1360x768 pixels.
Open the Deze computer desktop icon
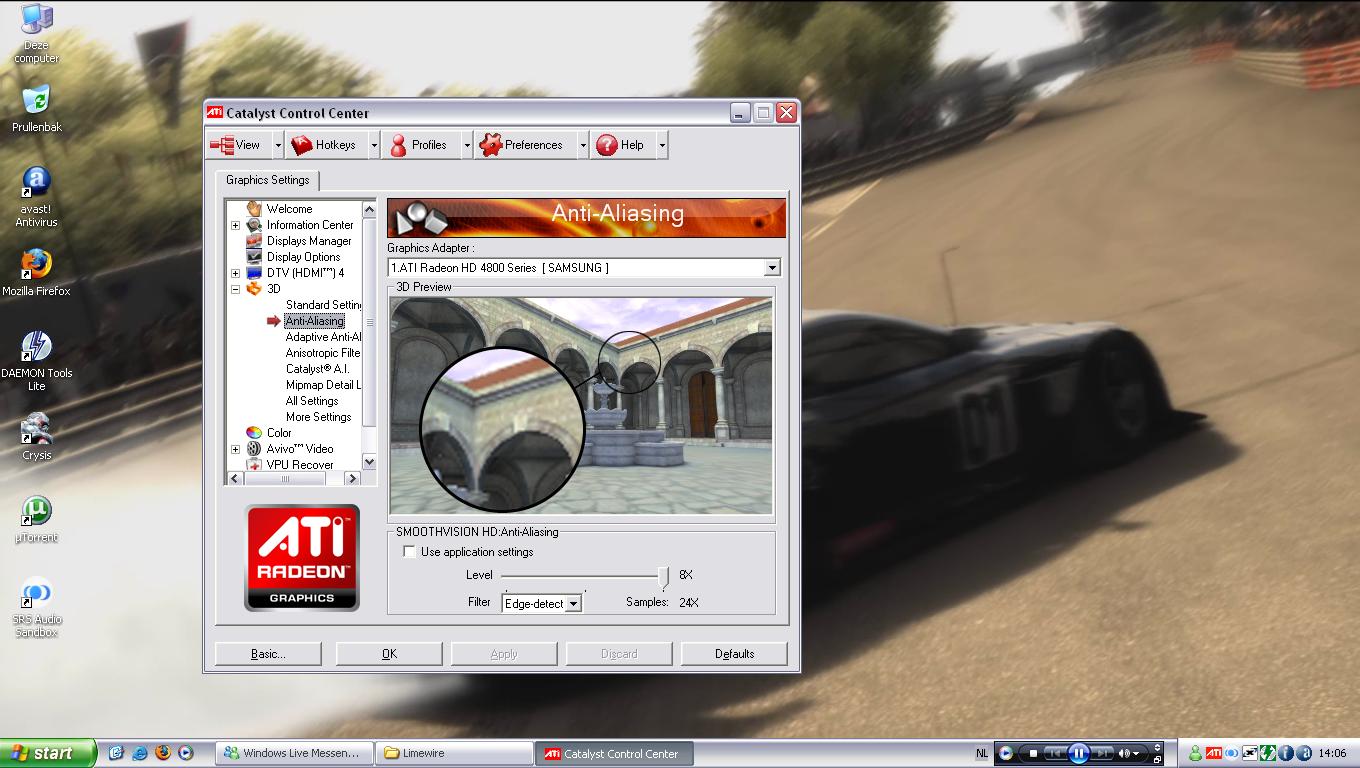[36, 33]
